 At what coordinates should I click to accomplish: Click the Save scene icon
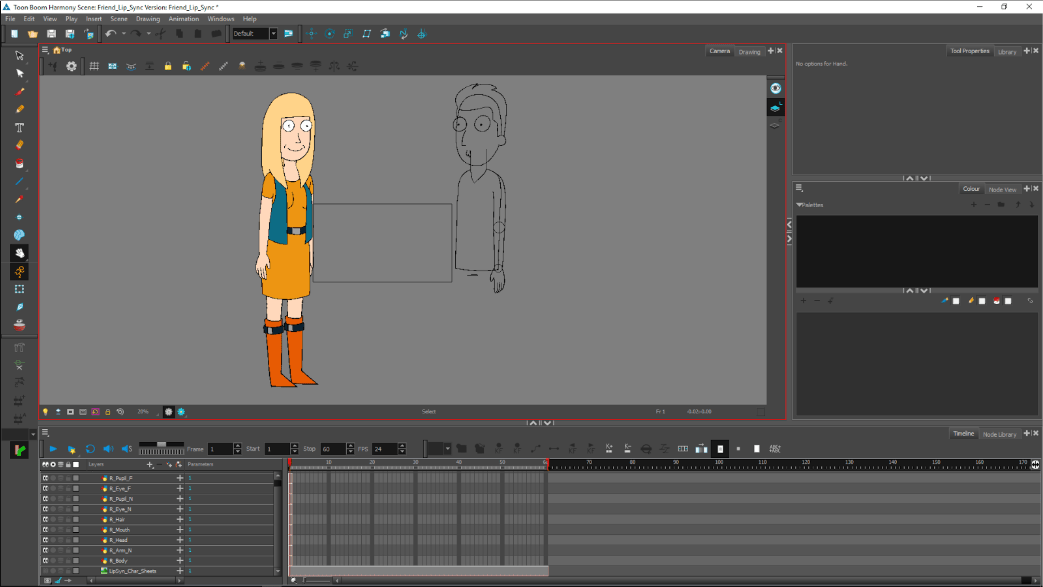[x=51, y=34]
